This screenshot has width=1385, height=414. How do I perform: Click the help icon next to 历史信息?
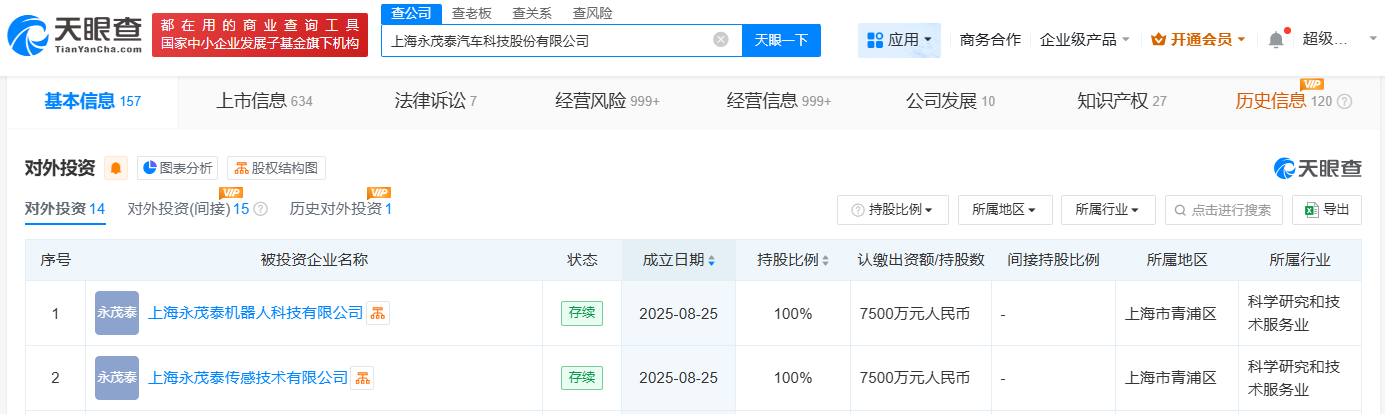(1345, 101)
